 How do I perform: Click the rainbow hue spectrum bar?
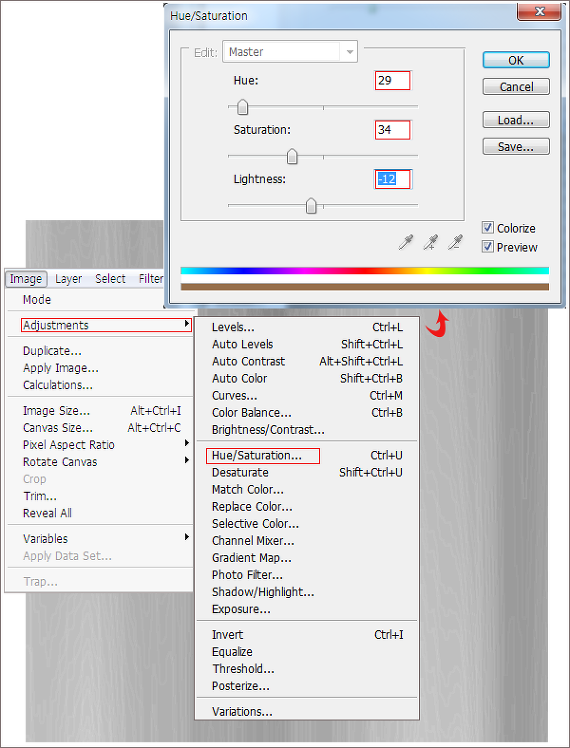(x=364, y=270)
